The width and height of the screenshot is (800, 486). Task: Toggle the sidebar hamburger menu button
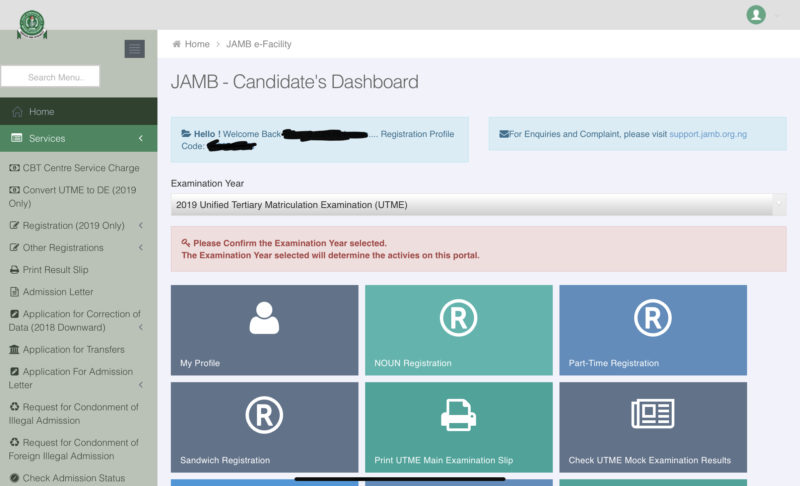pos(135,49)
